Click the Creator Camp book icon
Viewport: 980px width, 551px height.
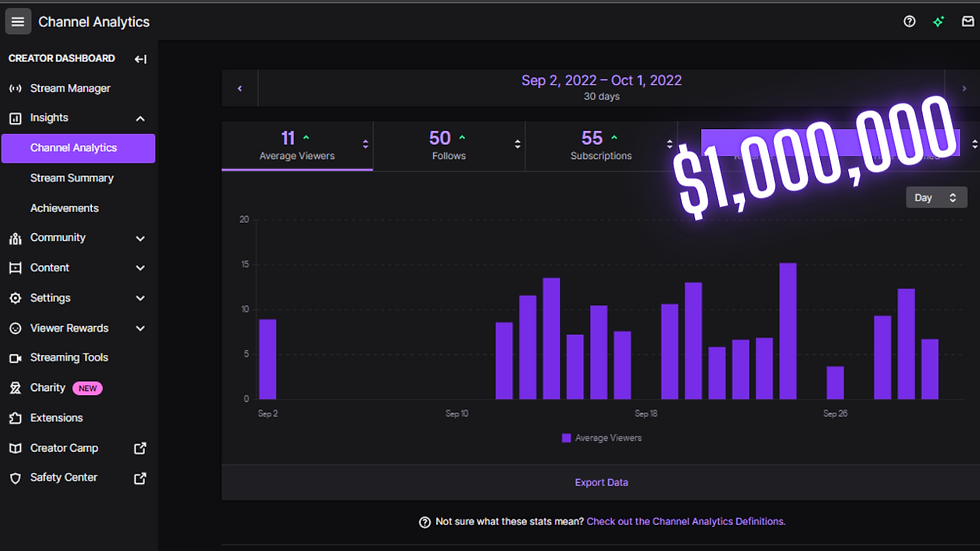[x=16, y=448]
